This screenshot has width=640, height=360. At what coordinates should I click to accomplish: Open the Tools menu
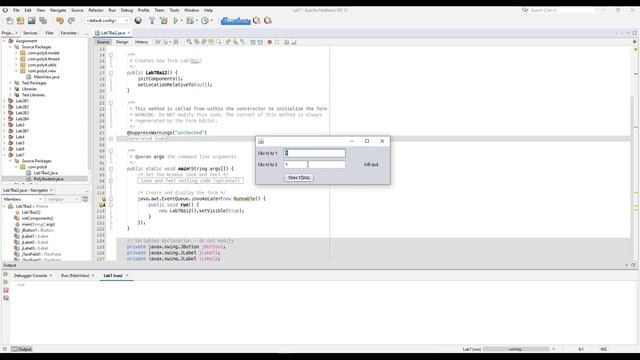(174, 10)
